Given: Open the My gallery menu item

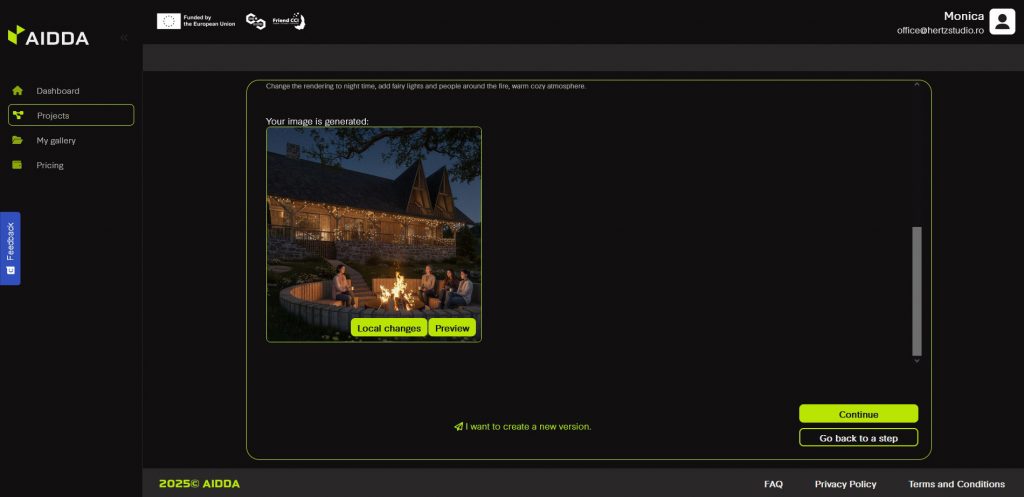Looking at the screenshot, I should pos(56,141).
